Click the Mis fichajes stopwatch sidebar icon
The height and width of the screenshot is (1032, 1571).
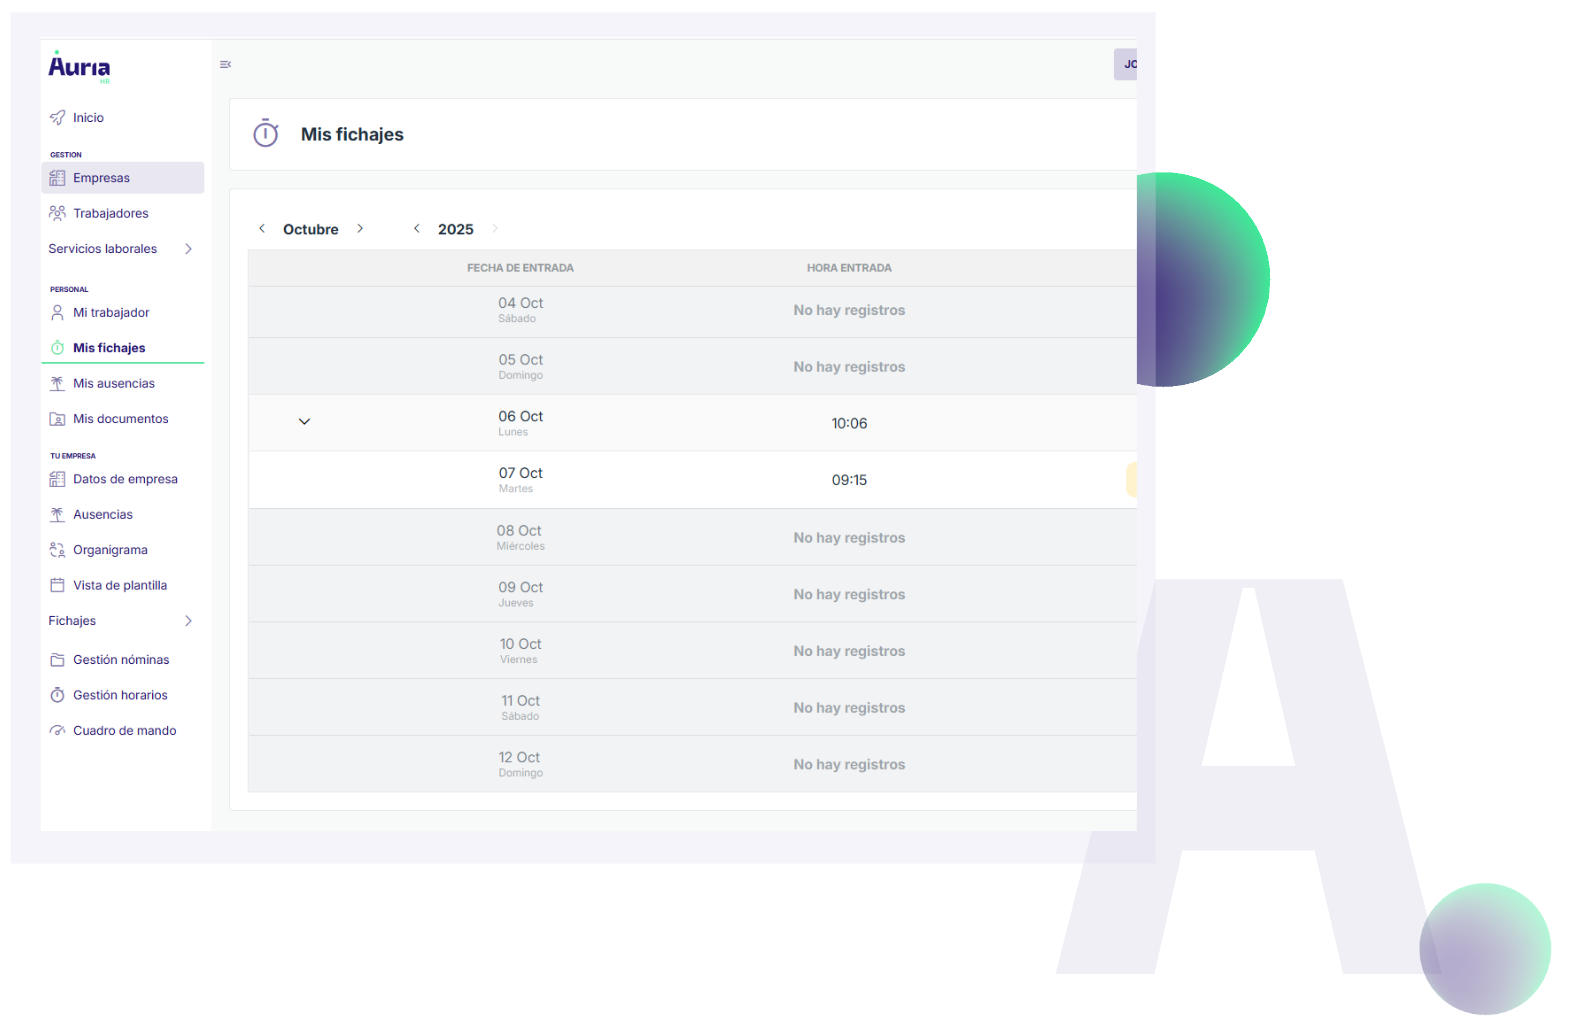tap(57, 348)
